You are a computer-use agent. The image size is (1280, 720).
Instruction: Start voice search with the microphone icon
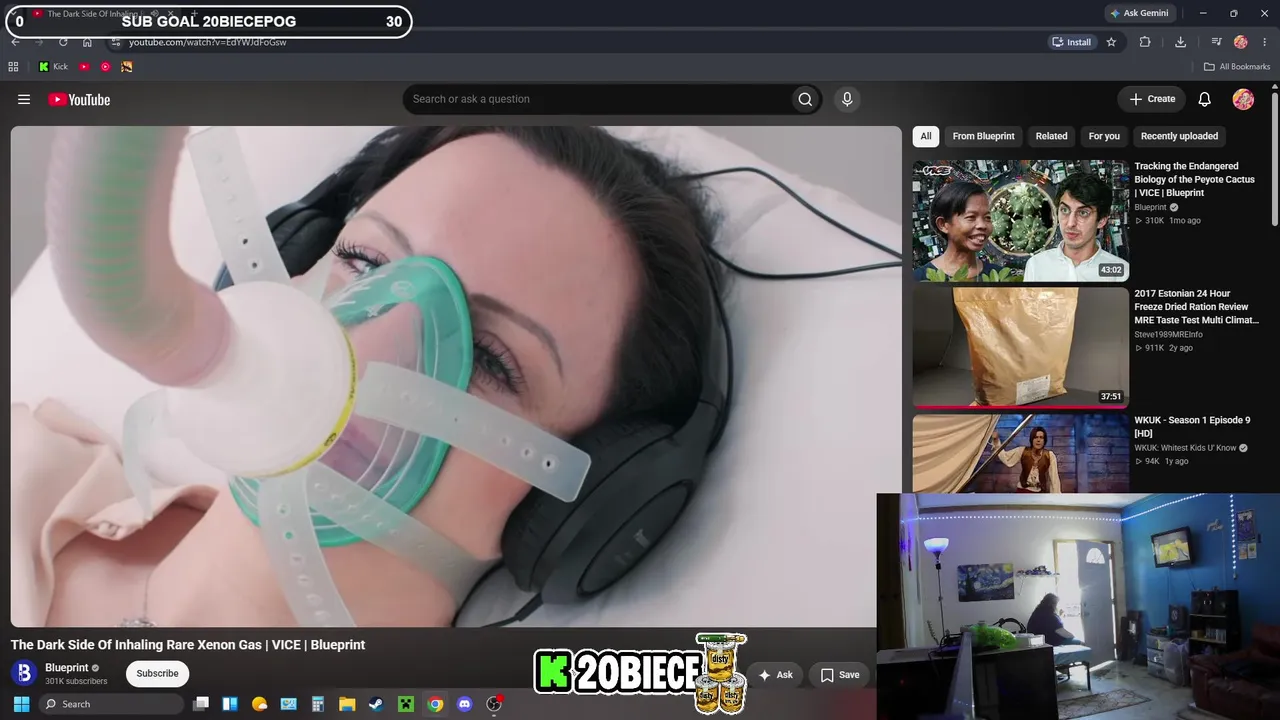coord(847,99)
